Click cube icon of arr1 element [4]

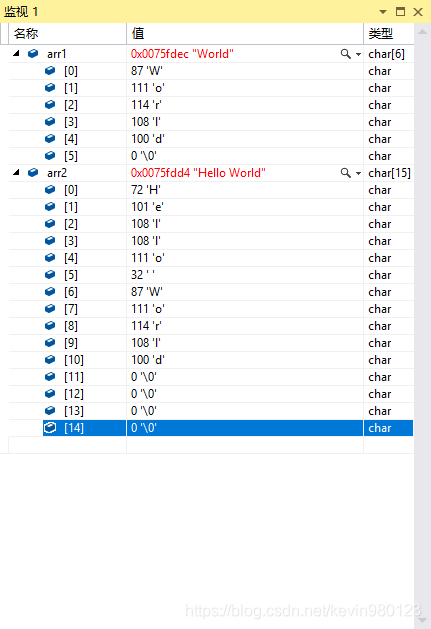tap(50, 138)
